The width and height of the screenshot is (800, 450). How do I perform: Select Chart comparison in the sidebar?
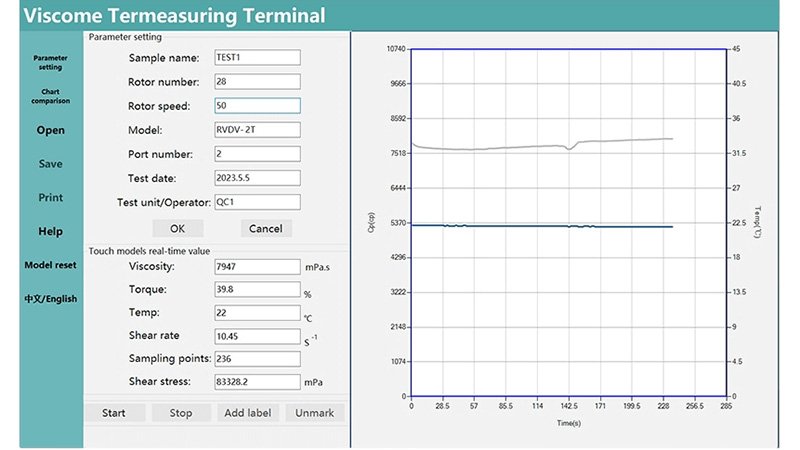pyautogui.click(x=50, y=96)
